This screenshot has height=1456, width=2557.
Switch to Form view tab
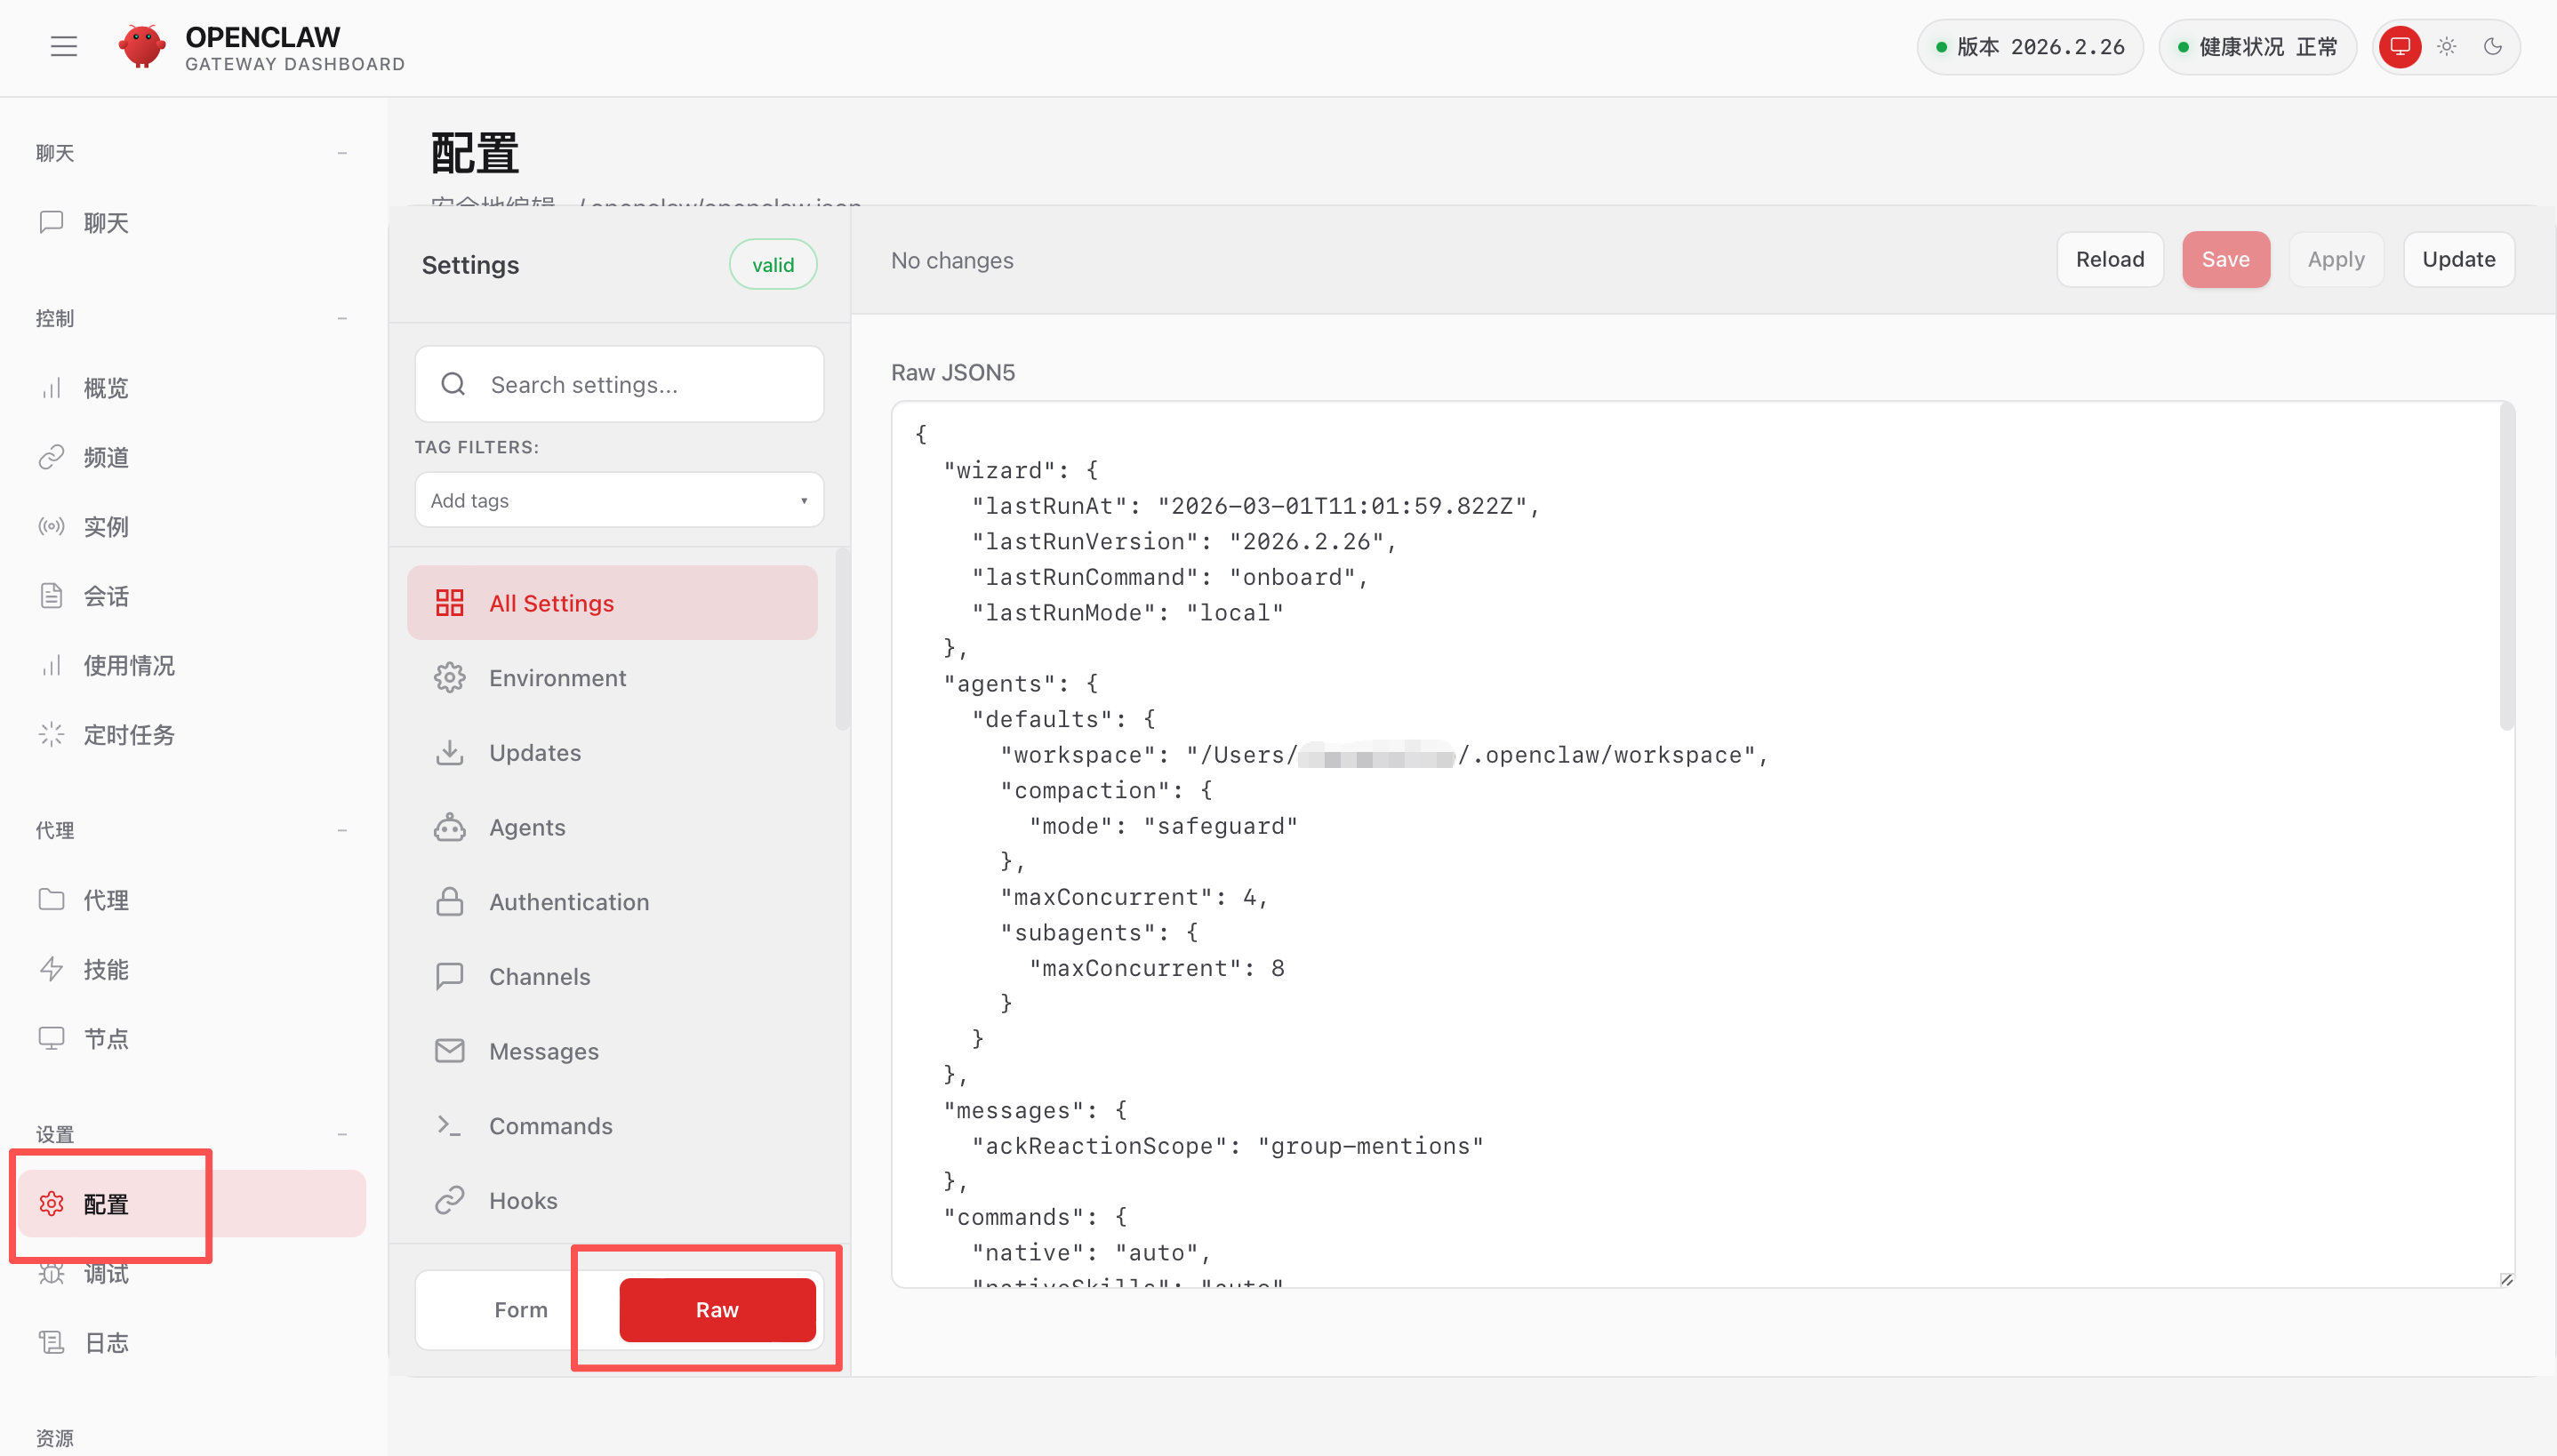520,1309
